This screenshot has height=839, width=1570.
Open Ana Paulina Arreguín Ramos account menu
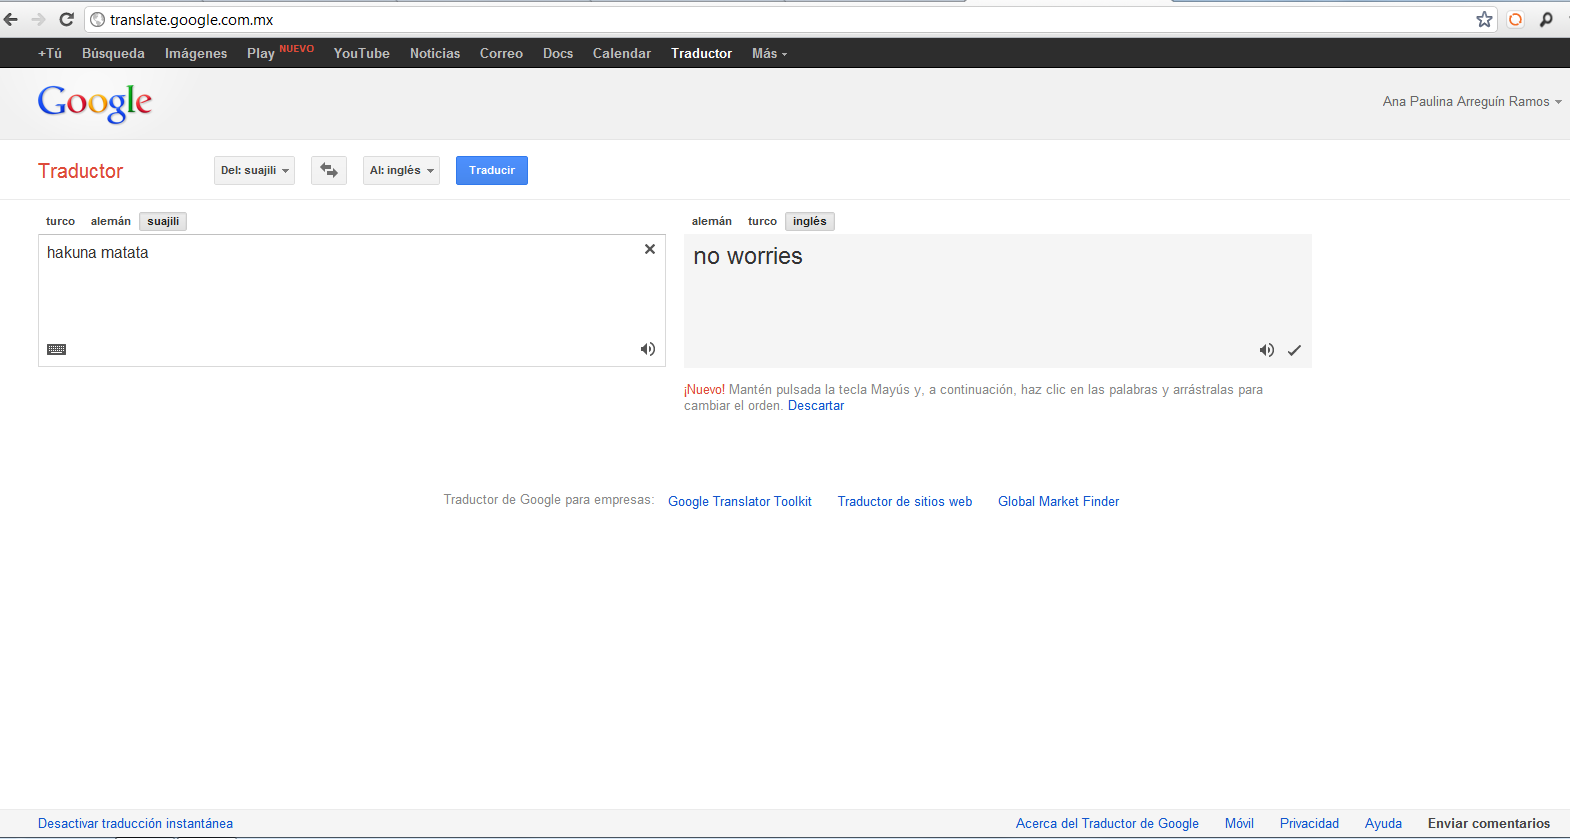click(1472, 102)
